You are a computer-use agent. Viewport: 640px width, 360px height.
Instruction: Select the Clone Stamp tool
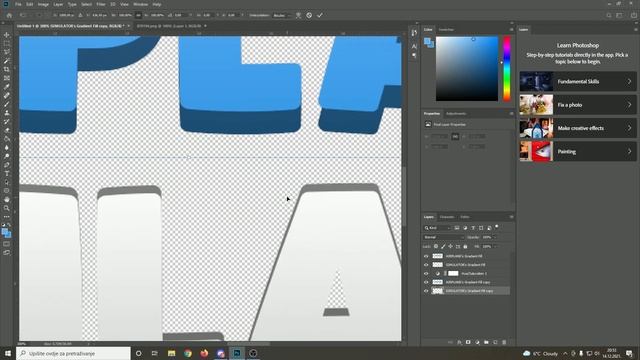tap(7, 113)
